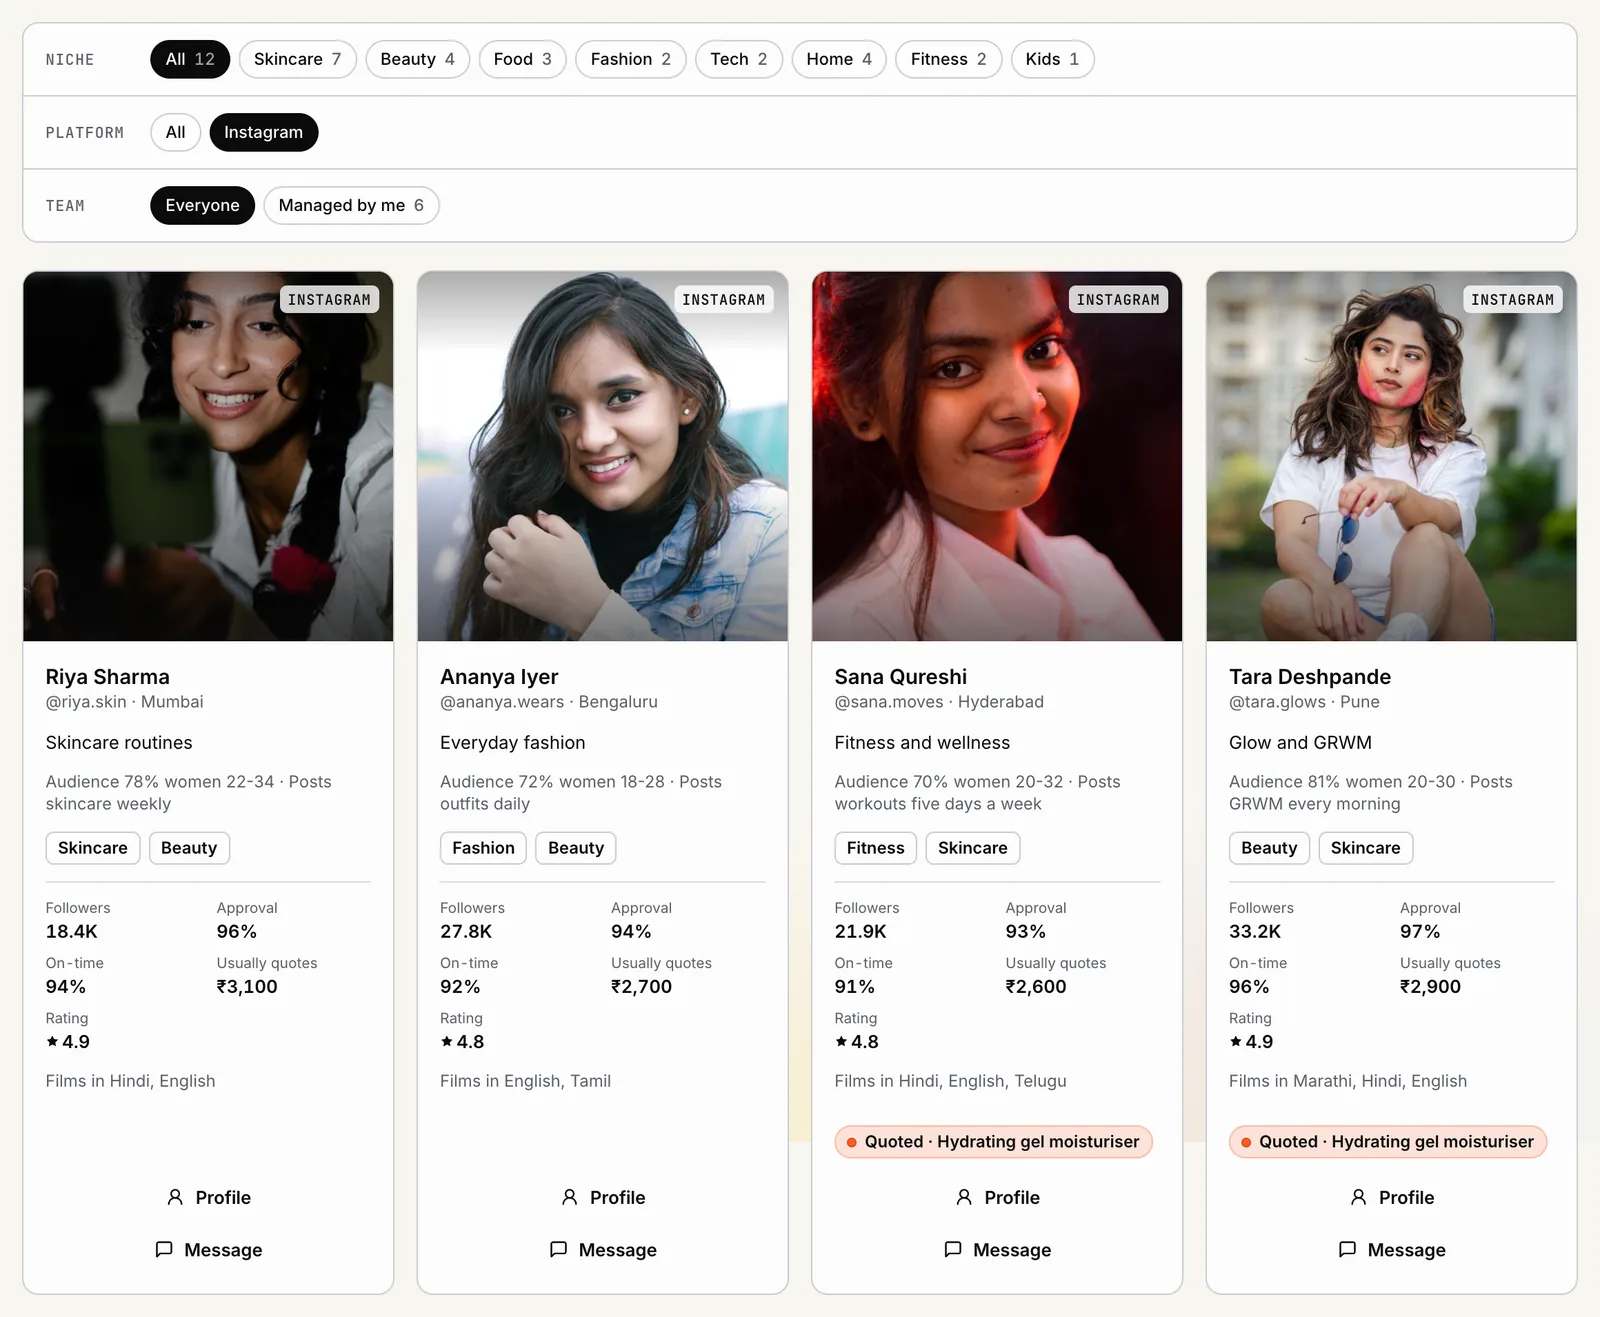
Task: Click the 97% approval value
Action: point(1420,932)
